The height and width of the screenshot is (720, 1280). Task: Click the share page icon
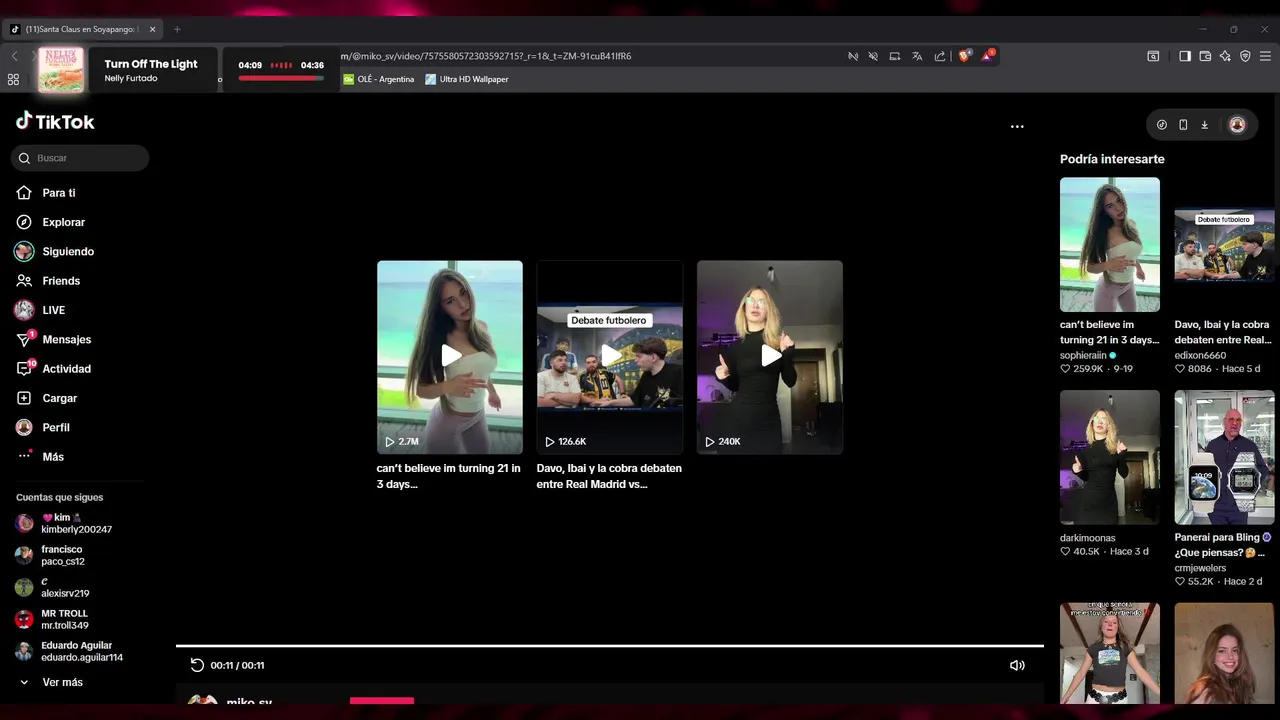coord(940,56)
